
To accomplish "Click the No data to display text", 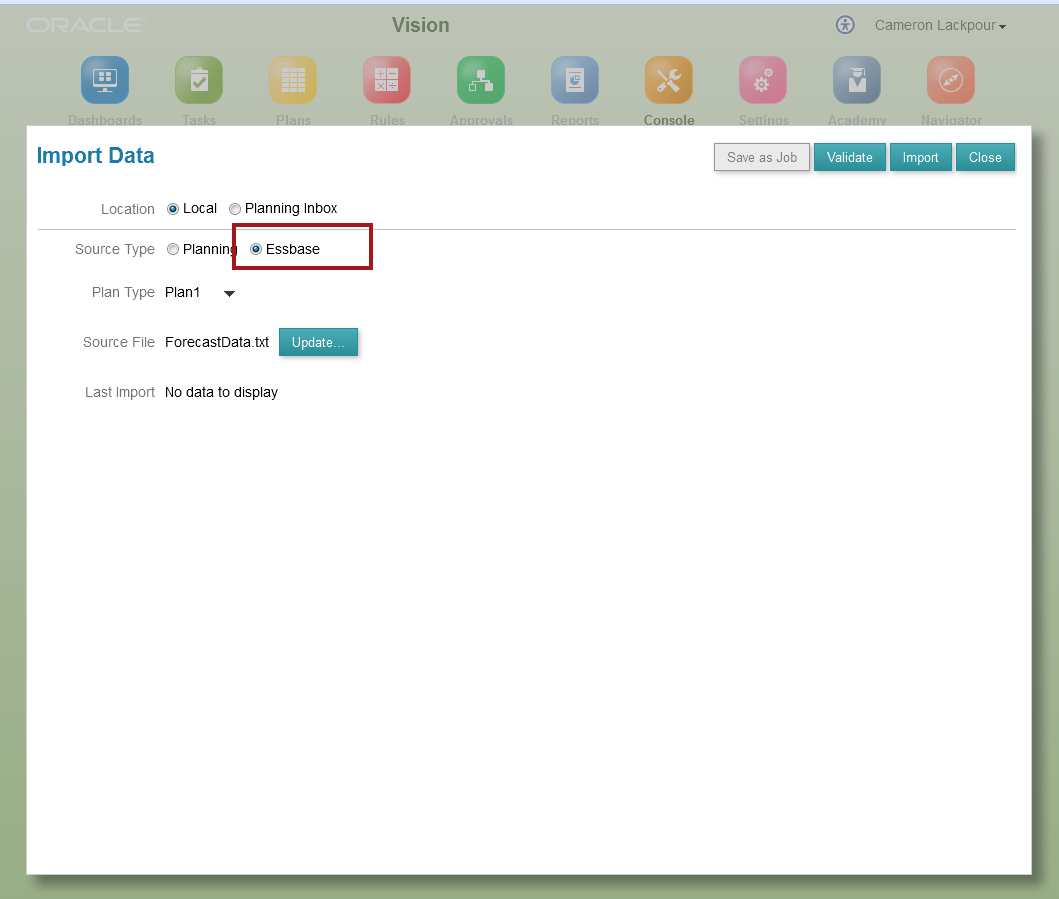I will point(222,392).
